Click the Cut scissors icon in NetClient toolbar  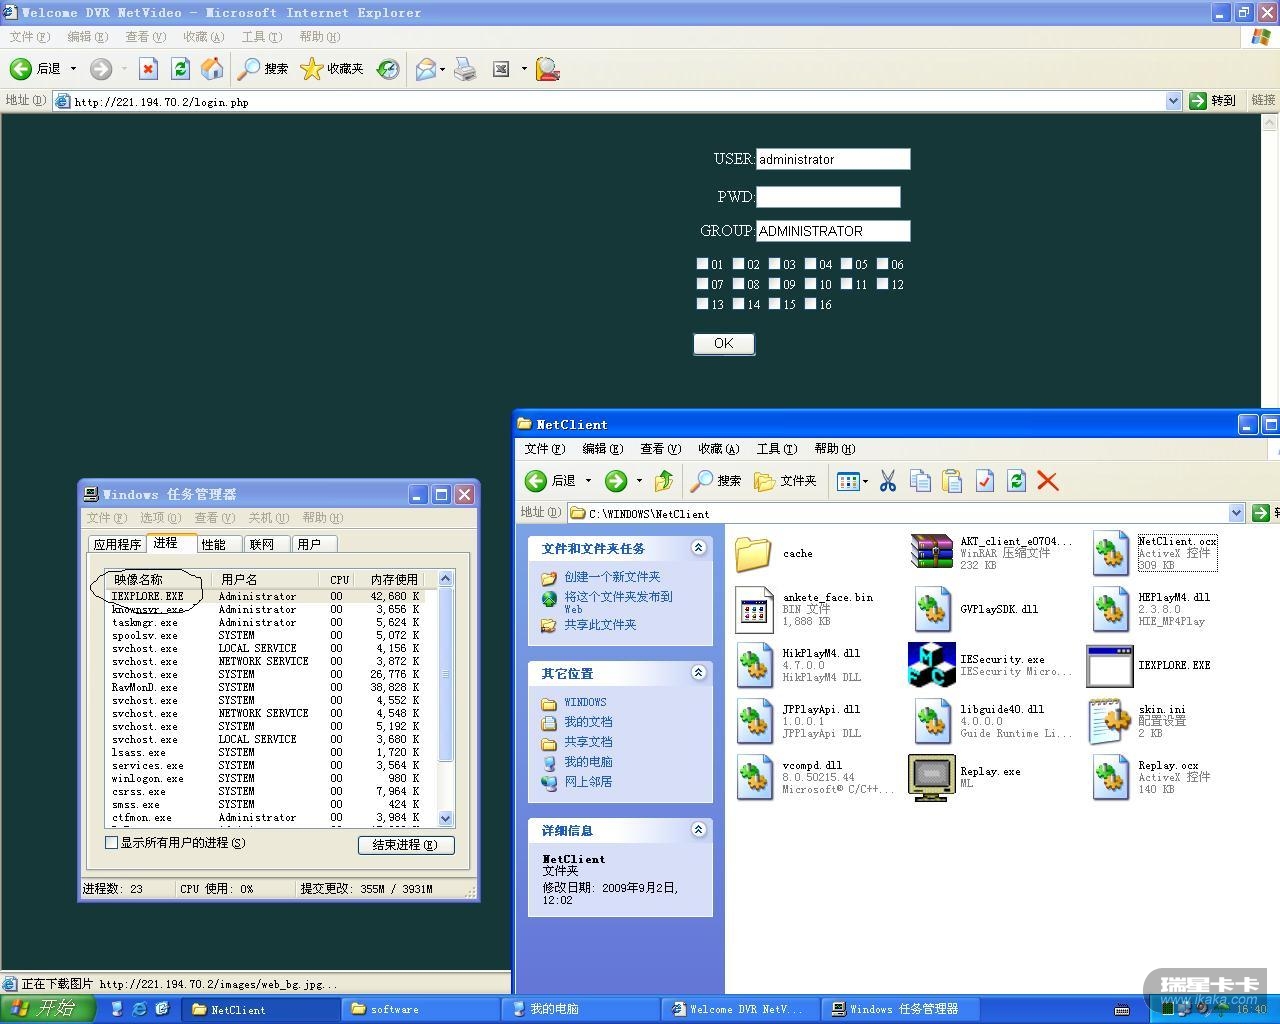click(887, 481)
